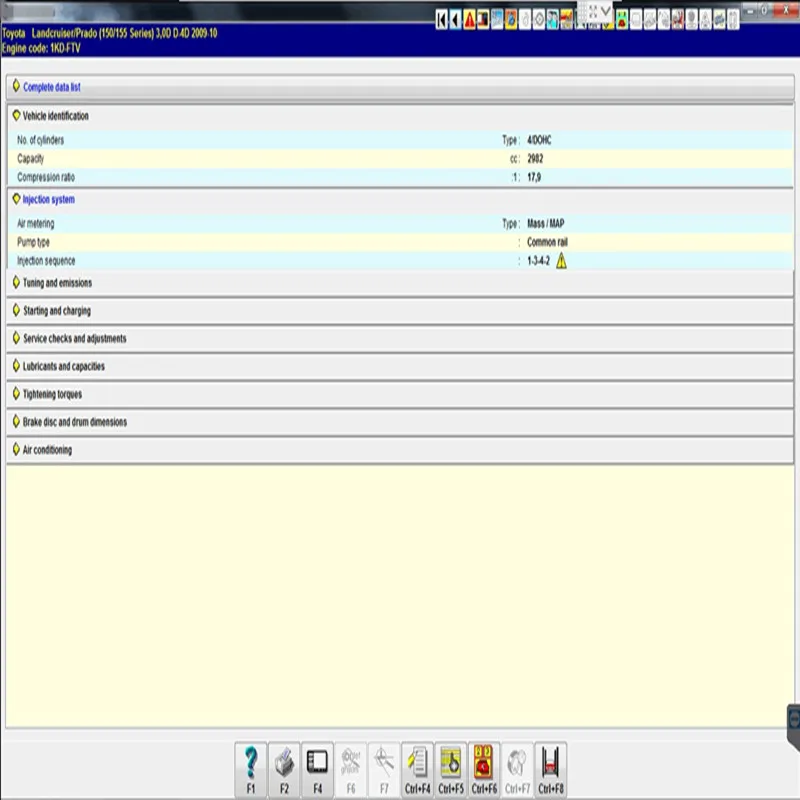The height and width of the screenshot is (800, 800).
Task: Click the light blue icon beside the book icon
Action: coord(497,19)
